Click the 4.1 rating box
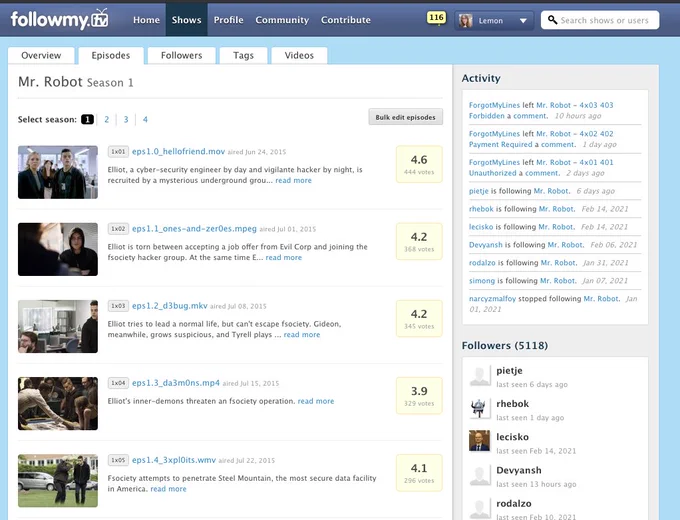 [419, 473]
